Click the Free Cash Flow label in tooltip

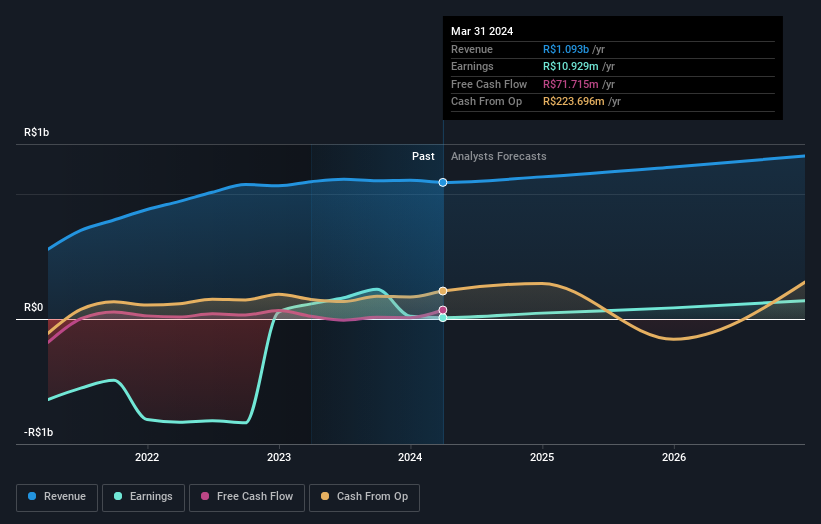point(489,84)
